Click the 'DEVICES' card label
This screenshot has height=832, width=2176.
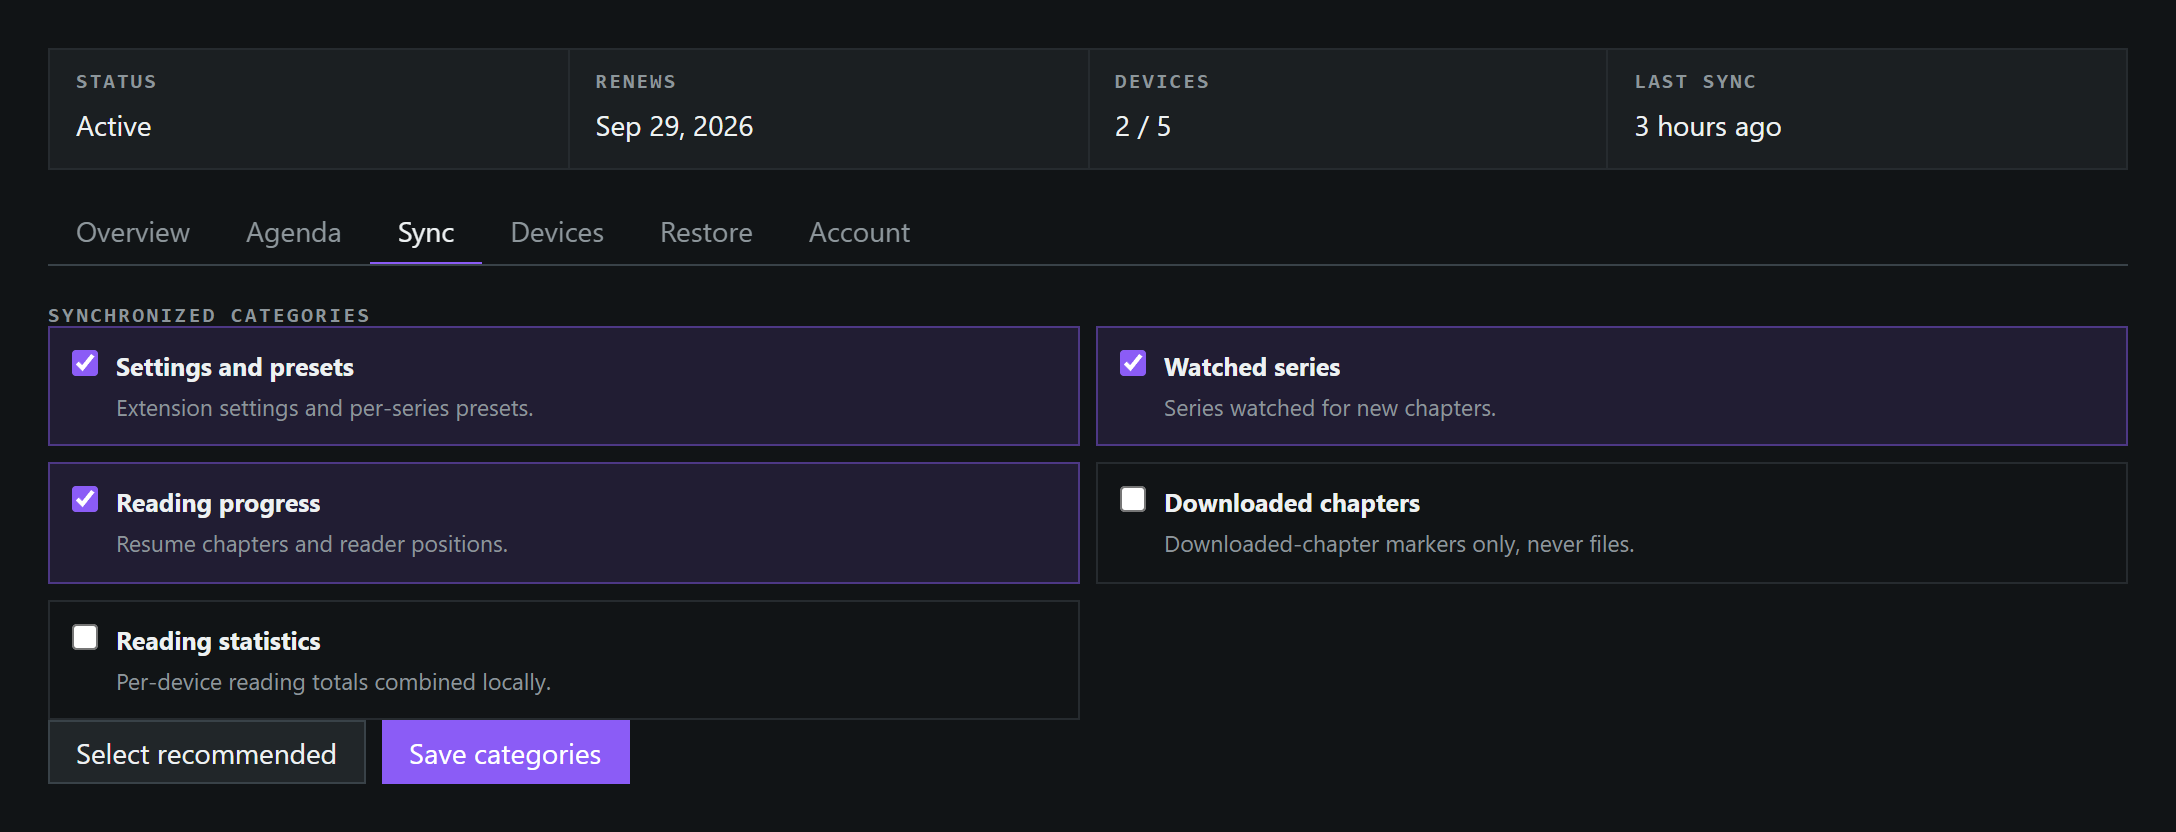click(1162, 82)
